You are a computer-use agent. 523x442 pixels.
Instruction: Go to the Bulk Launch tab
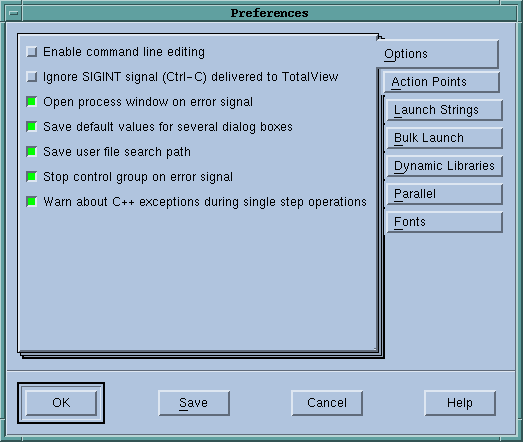click(x=444, y=138)
